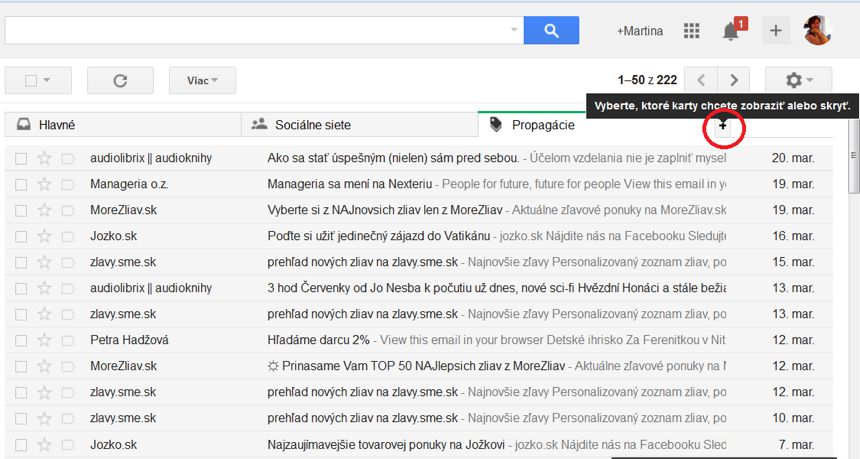The height and width of the screenshot is (459, 860).
Task: Open the Viac dropdown menu
Action: point(202,81)
